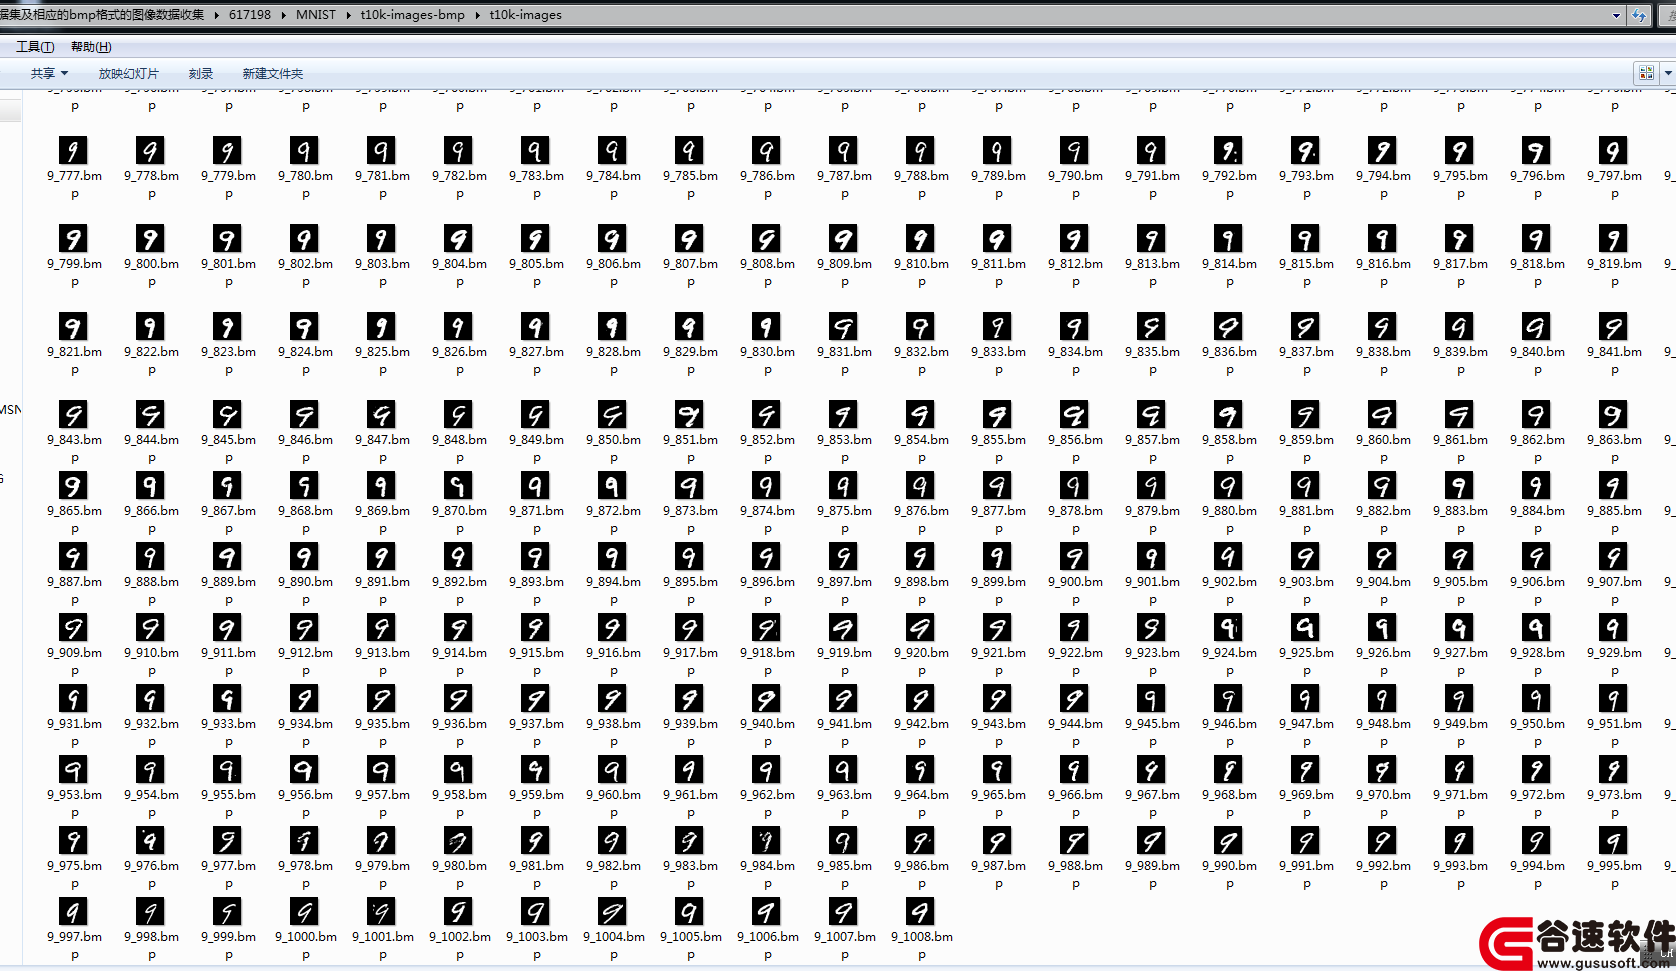Screen dimensions: 1676x971
Task: Select the 9_786.bmp image file
Action: pyautogui.click(x=767, y=166)
